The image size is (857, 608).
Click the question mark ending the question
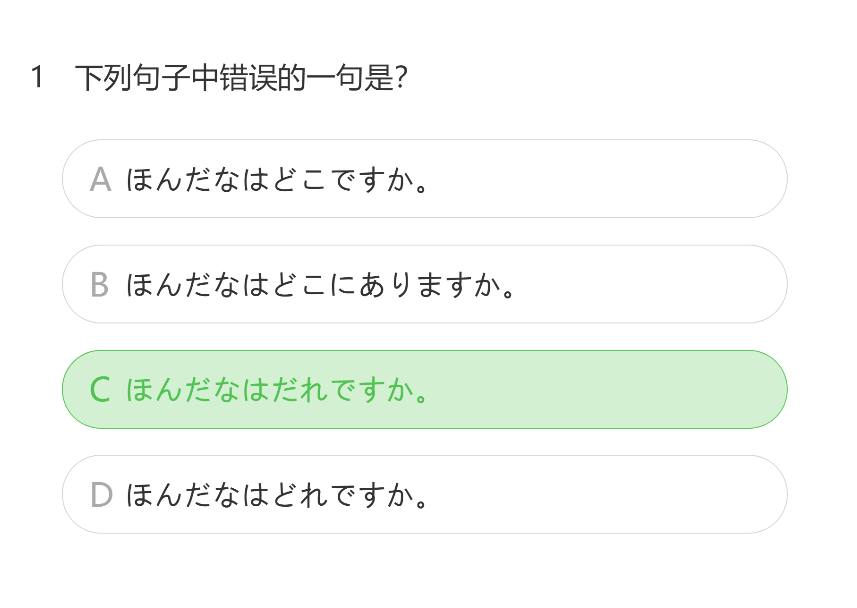[x=399, y=78]
